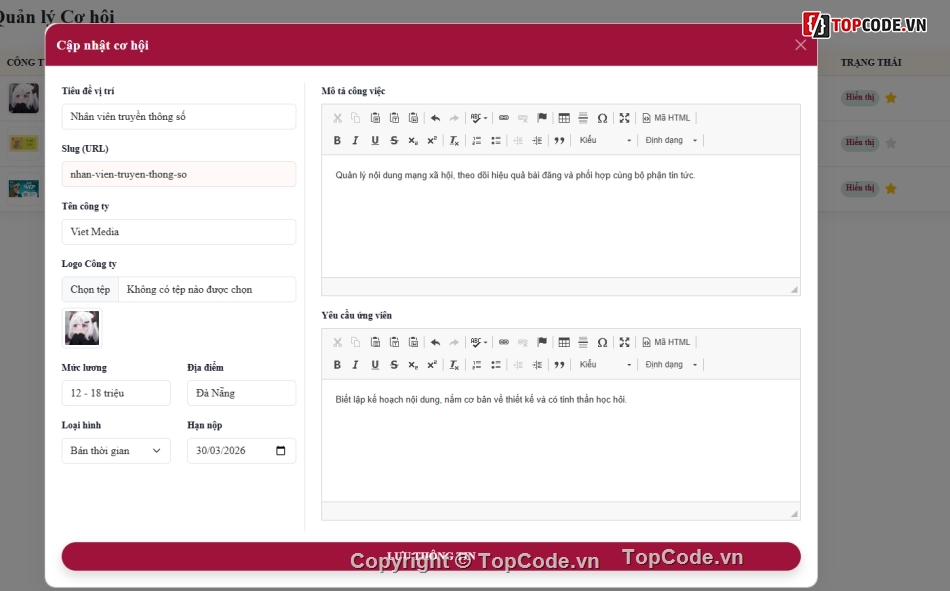Click TRẠNG THÁI column header in background table
This screenshot has height=591, width=950.
pos(871,62)
